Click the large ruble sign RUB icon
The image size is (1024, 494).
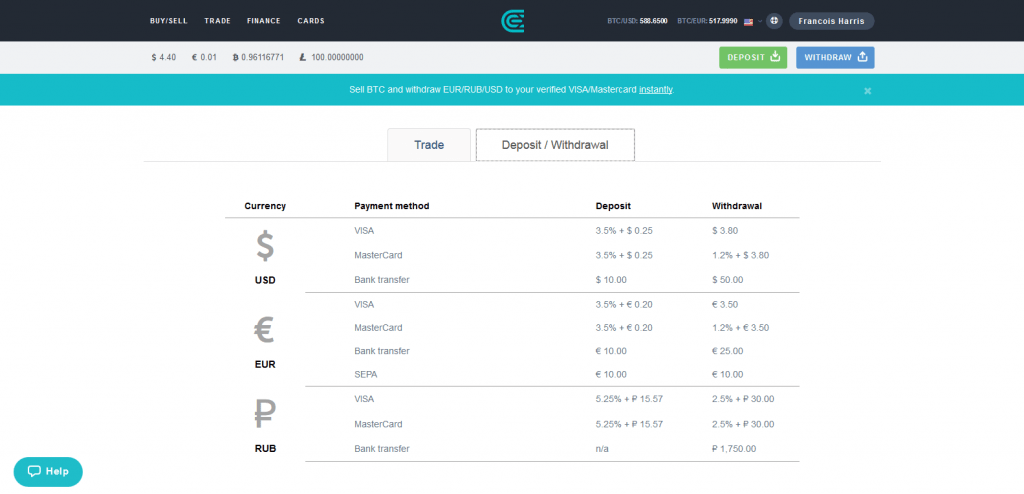coord(265,414)
